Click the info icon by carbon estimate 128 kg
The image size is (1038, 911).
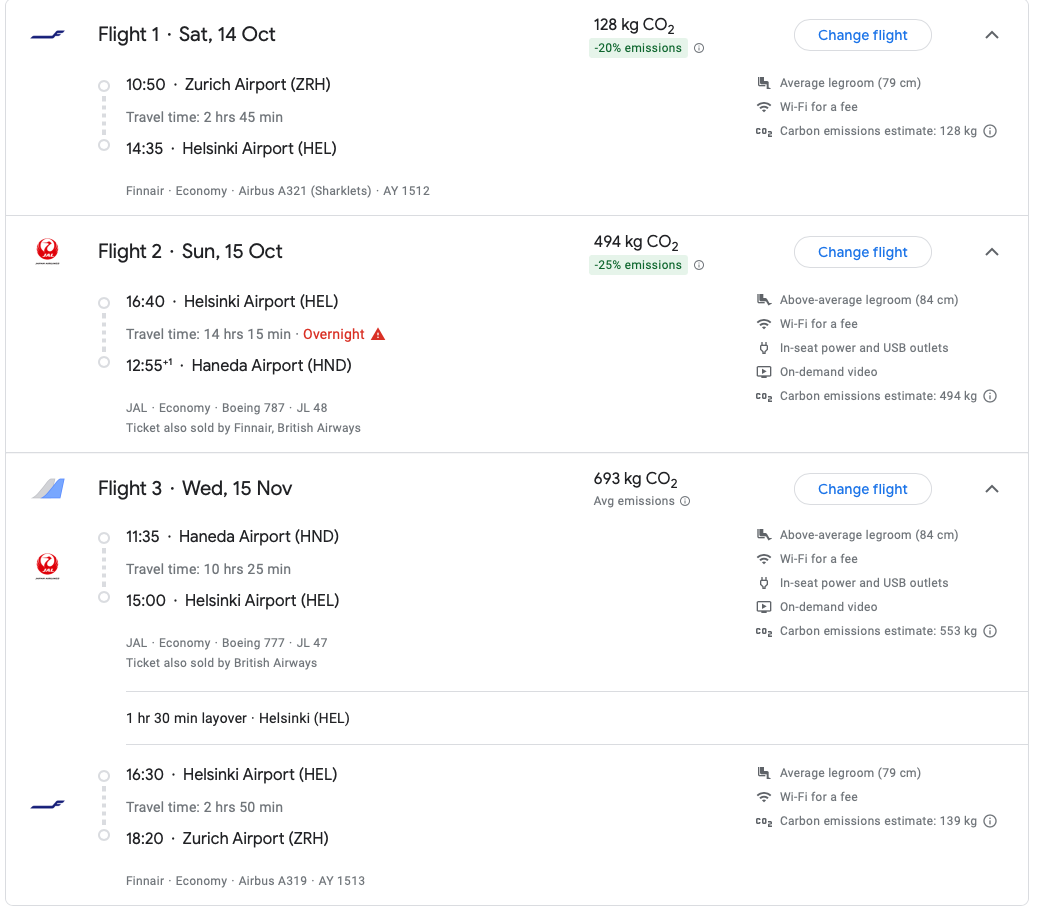(989, 130)
